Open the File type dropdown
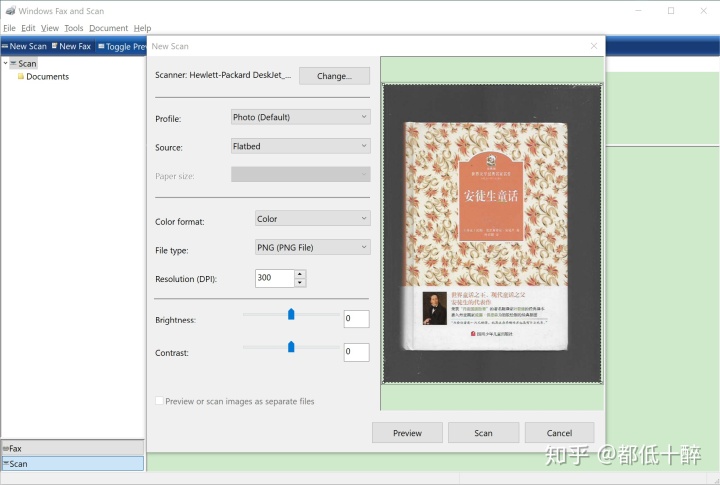This screenshot has height=485, width=720. pyautogui.click(x=313, y=247)
